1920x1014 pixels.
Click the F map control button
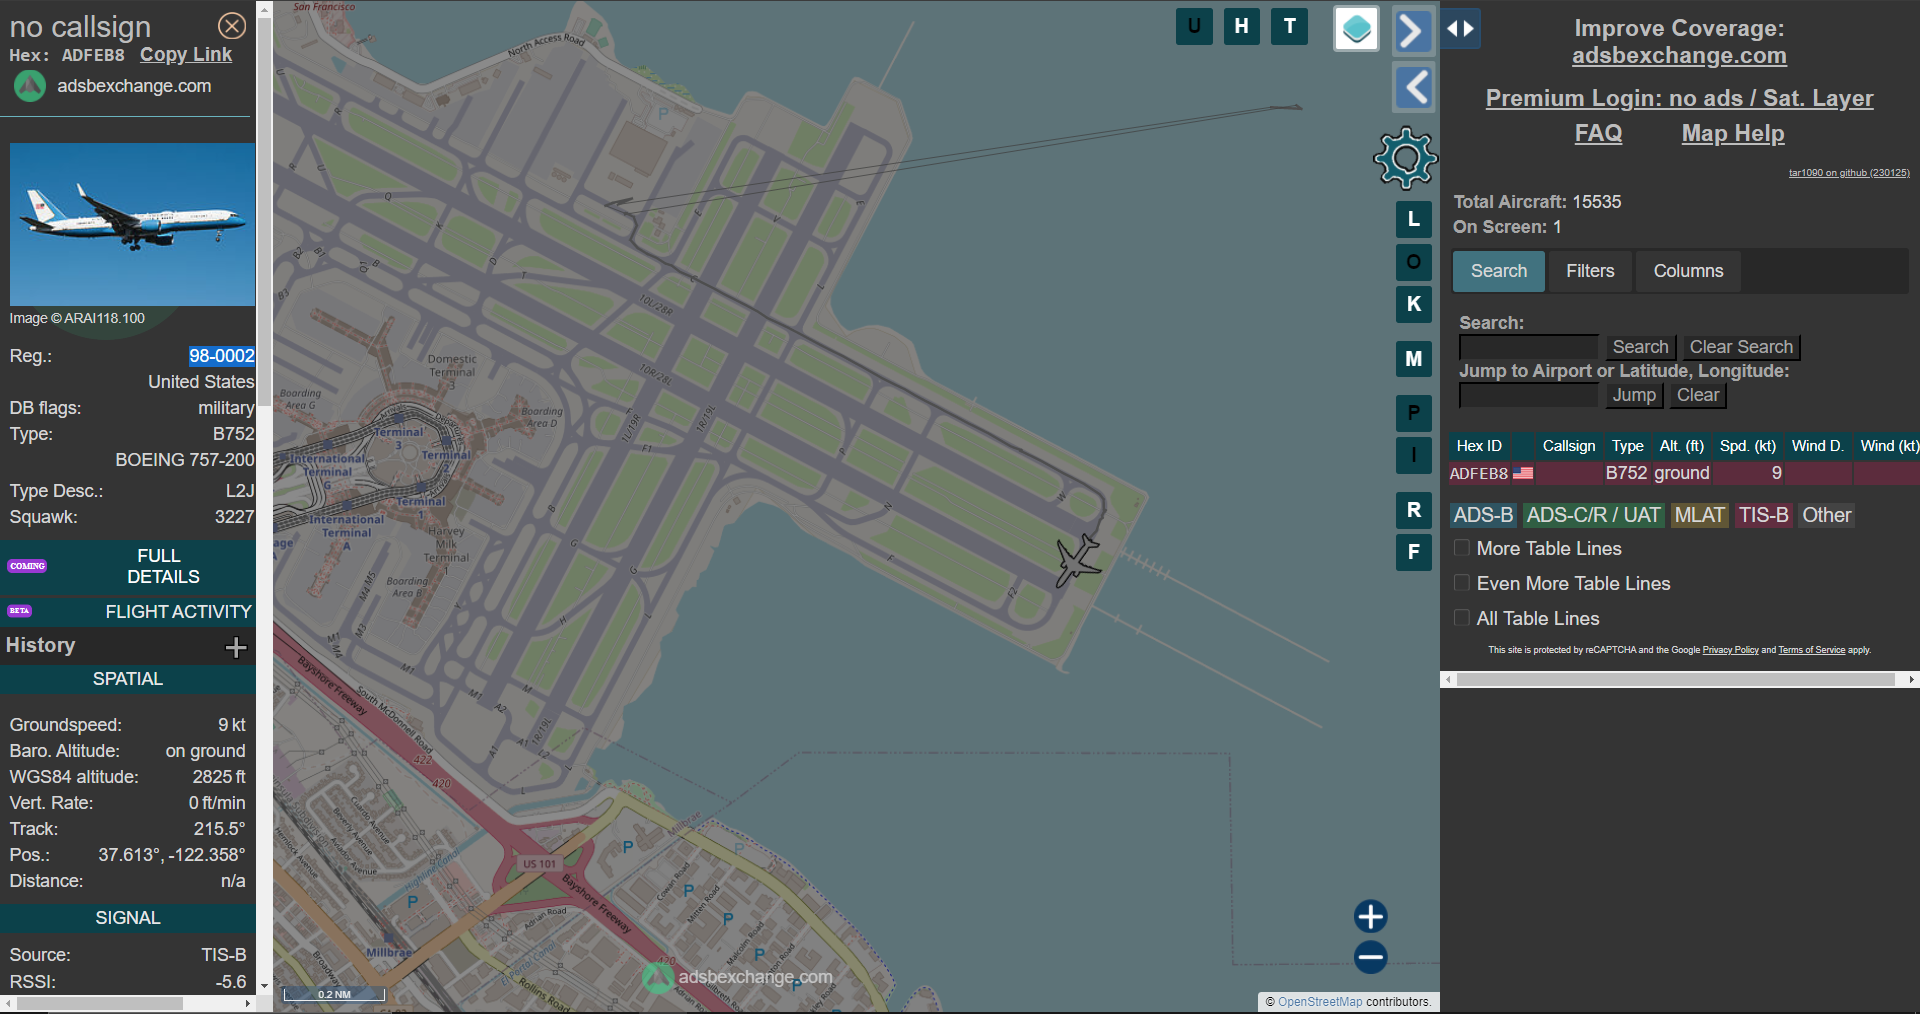coord(1413,552)
